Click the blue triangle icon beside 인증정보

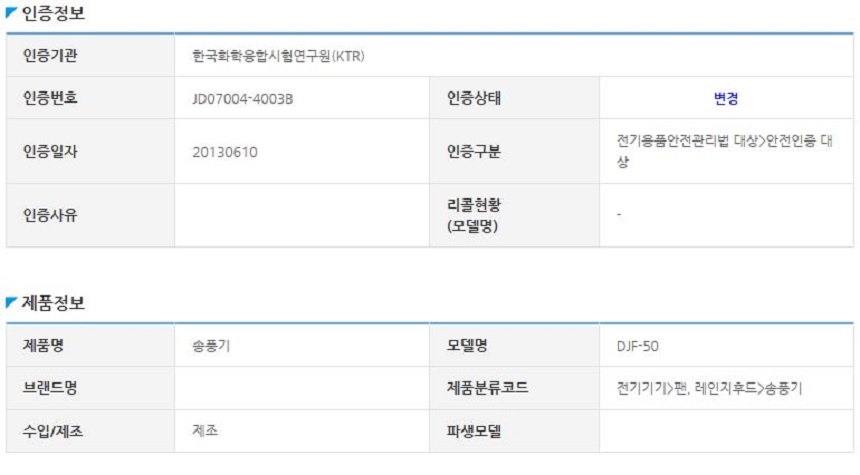point(11,14)
